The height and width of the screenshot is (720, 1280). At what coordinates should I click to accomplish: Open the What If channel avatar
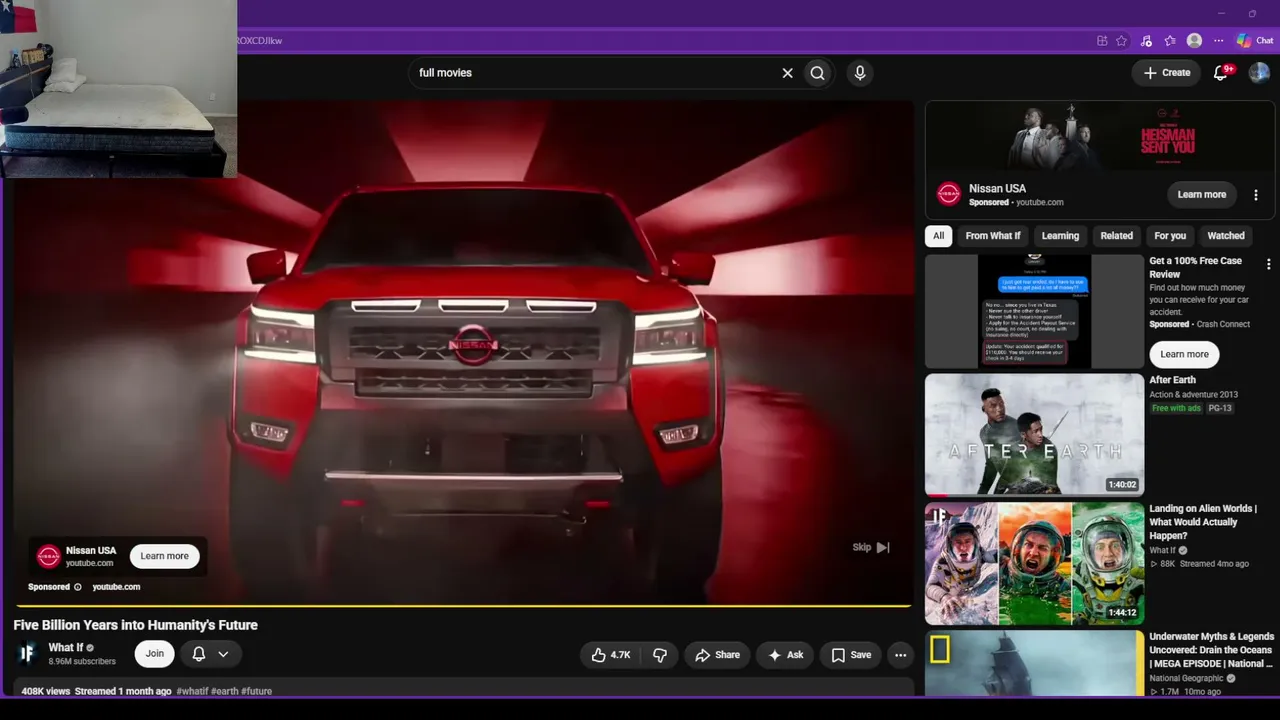[28, 654]
